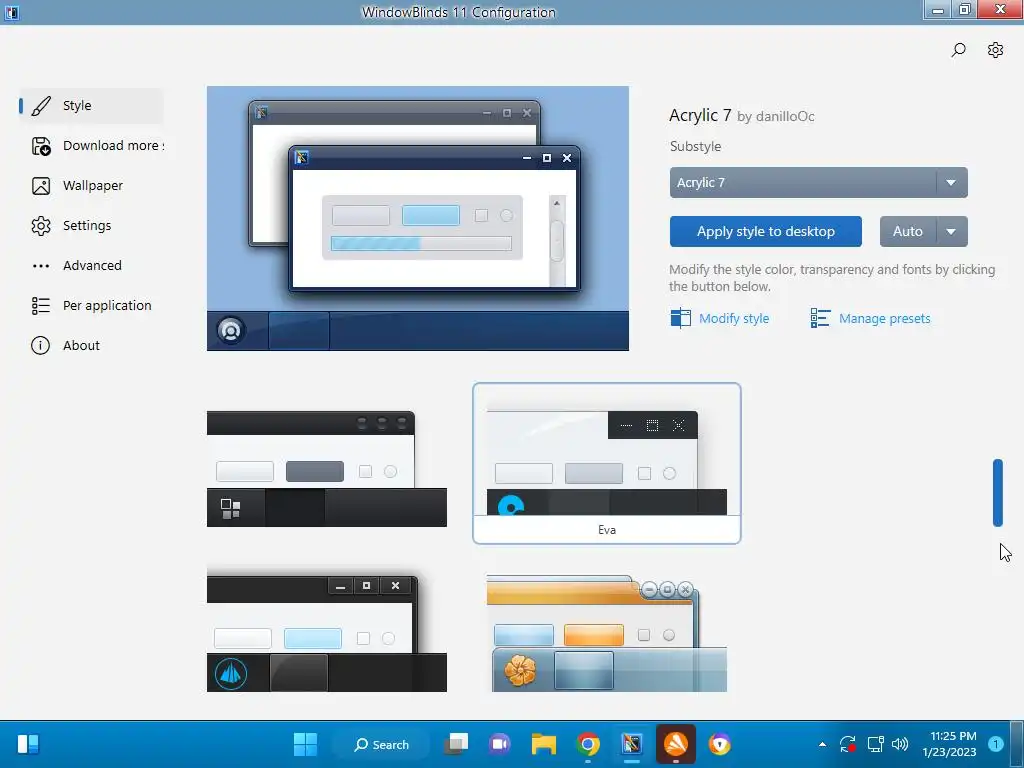
Task: Click the Wallpaper picture icon
Action: point(41,186)
